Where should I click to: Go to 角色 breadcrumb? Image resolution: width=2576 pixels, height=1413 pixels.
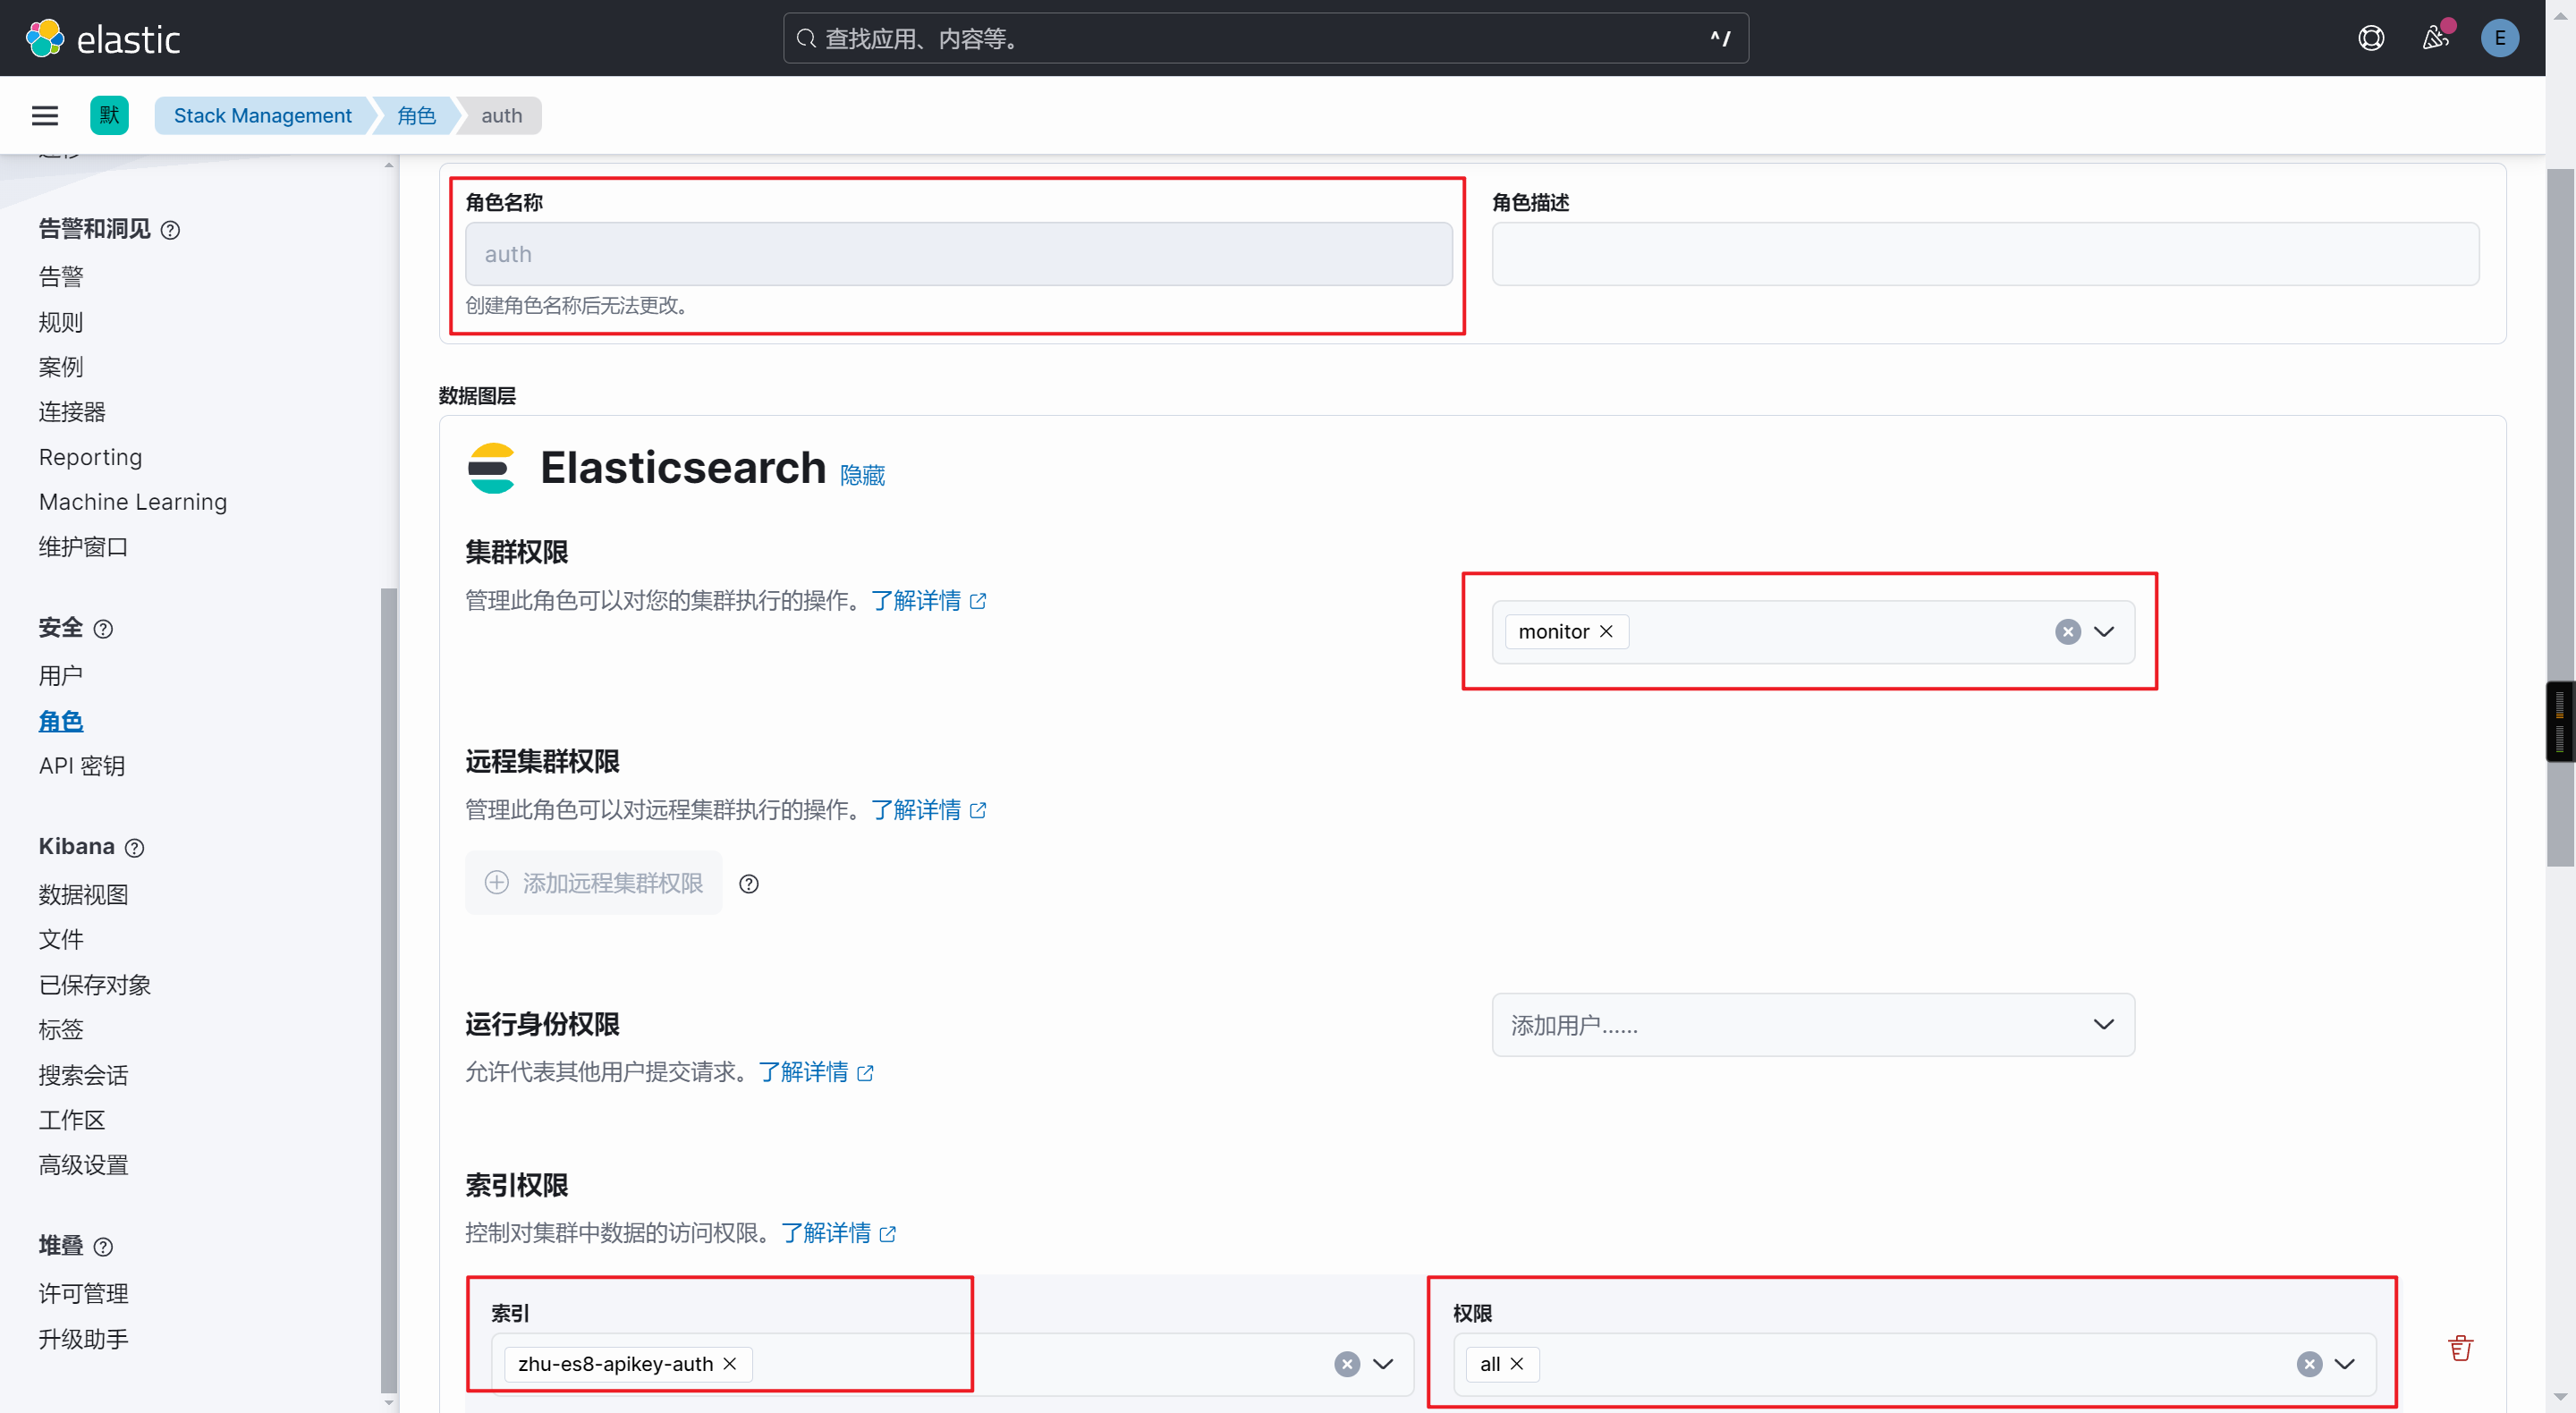(x=416, y=116)
